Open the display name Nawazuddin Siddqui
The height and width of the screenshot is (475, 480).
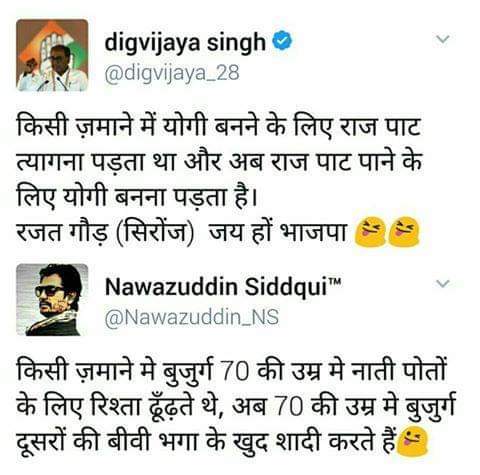[216, 287]
